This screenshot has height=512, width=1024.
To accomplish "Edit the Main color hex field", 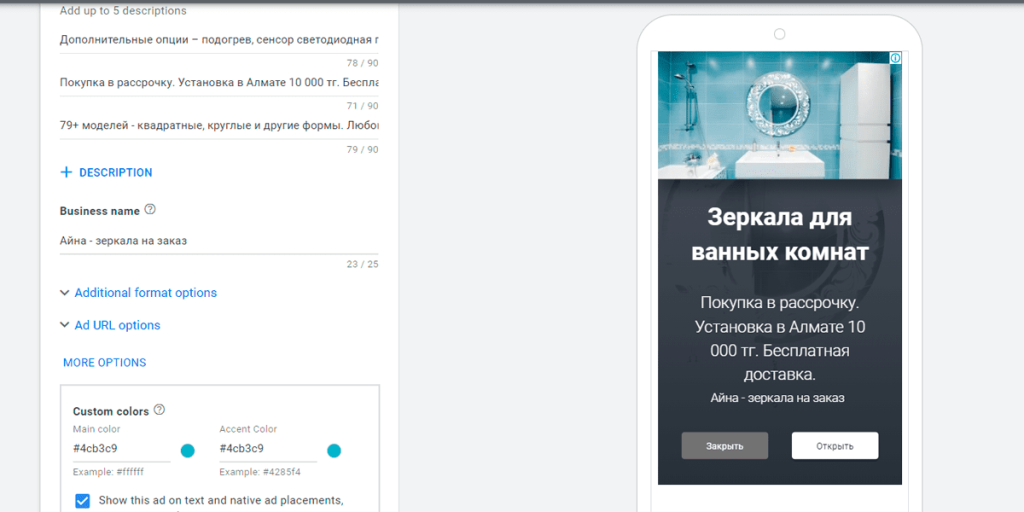I will click(120, 449).
